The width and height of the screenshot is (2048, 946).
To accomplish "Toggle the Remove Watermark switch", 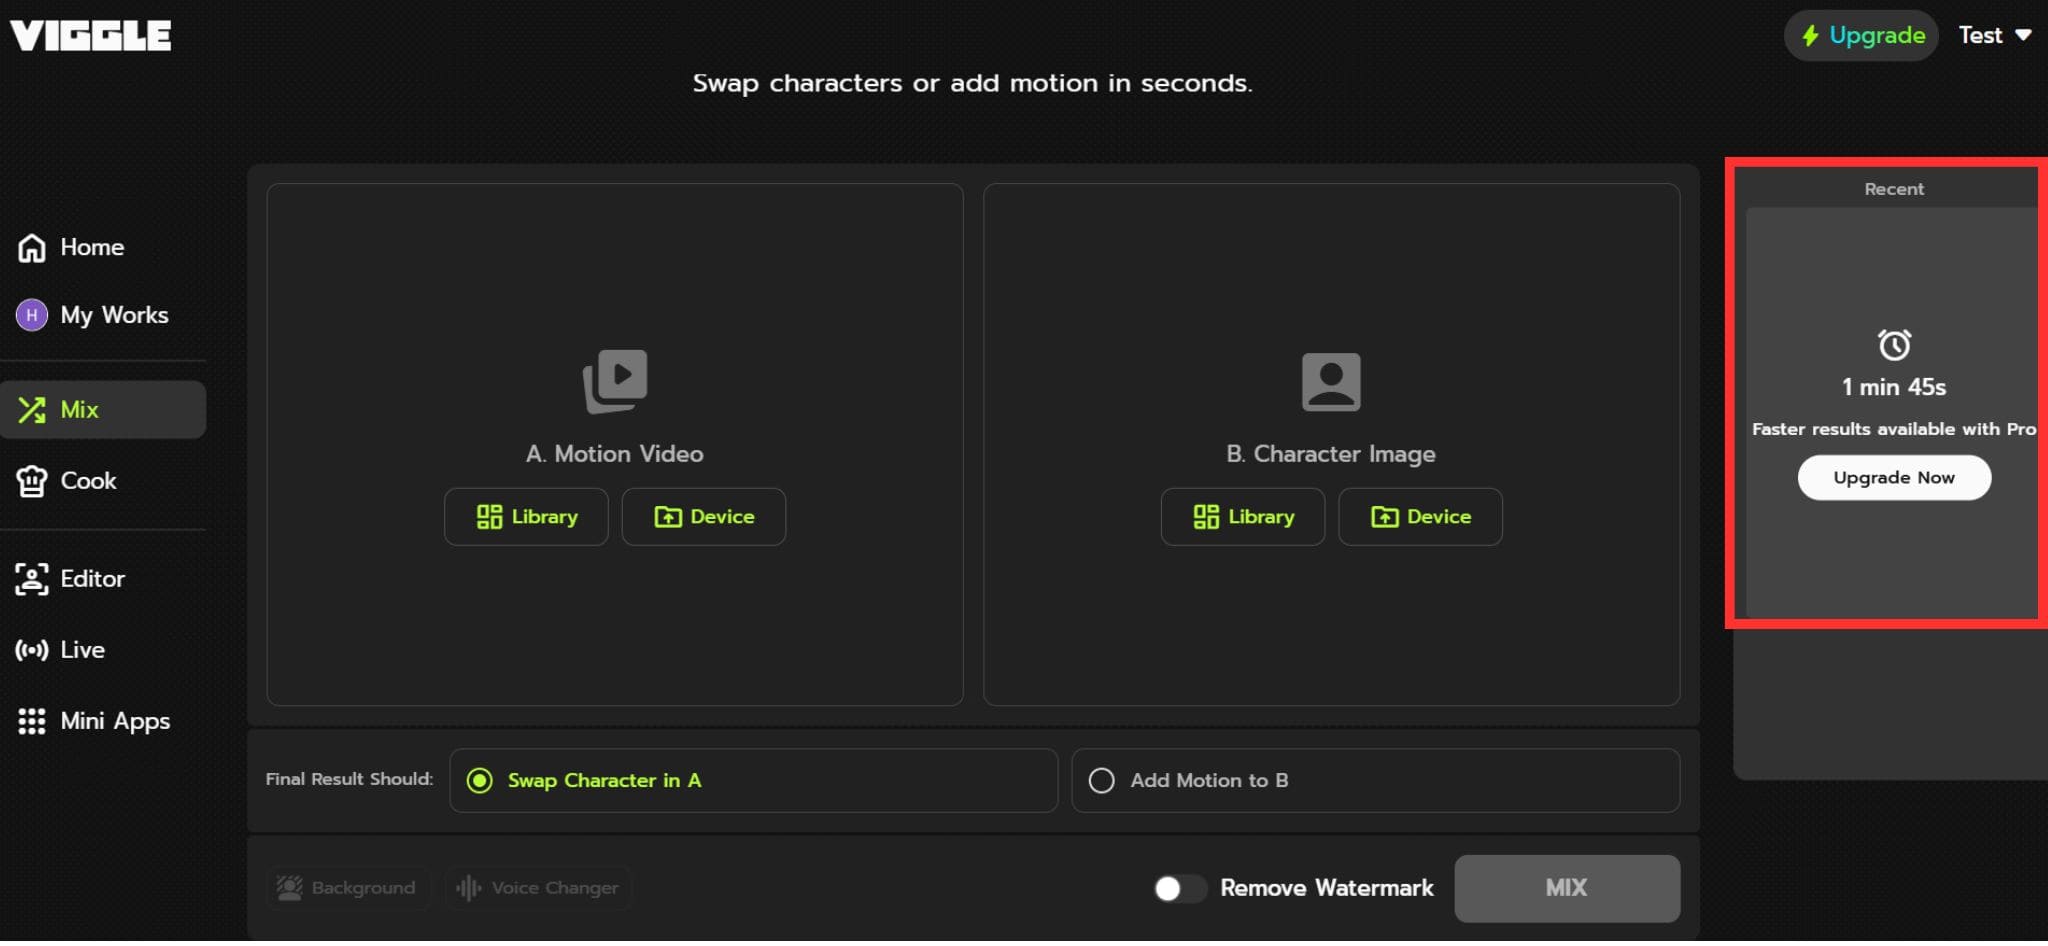I will [1179, 888].
